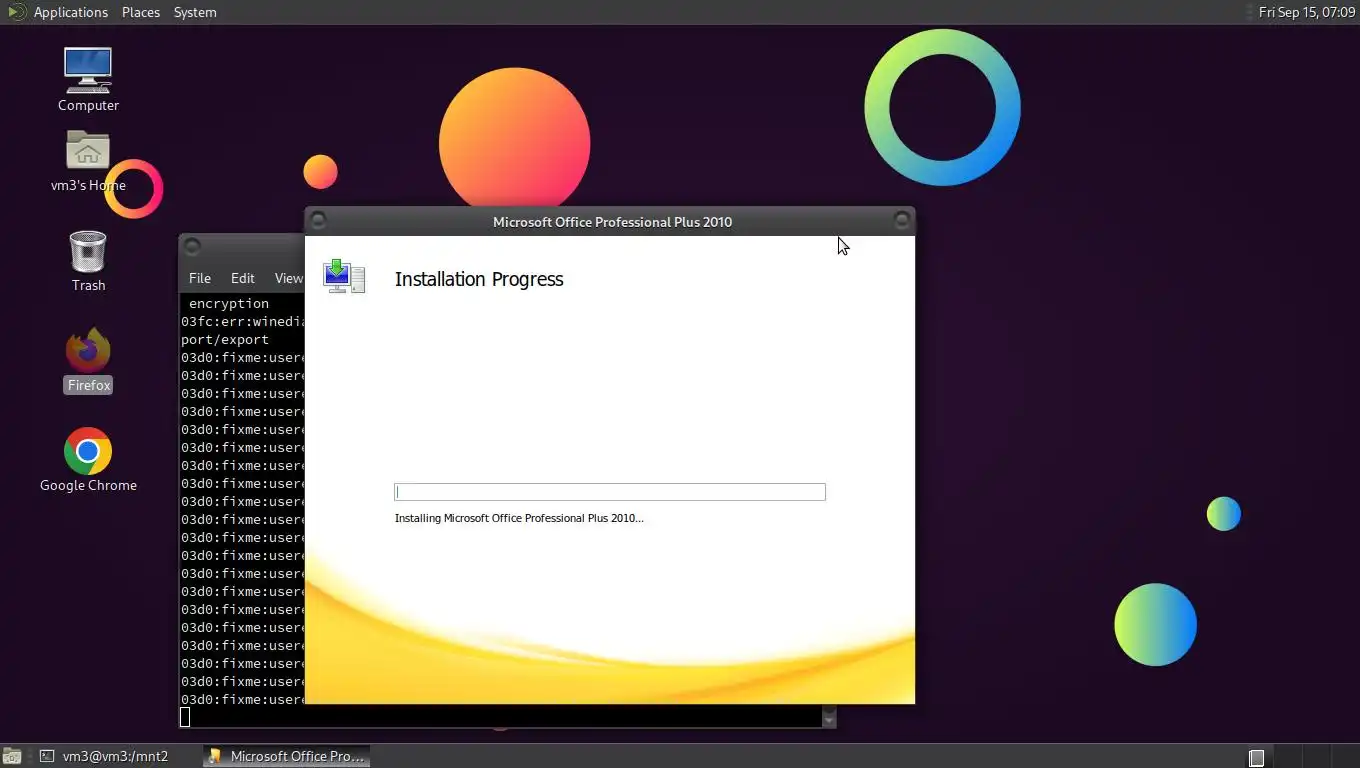The height and width of the screenshot is (768, 1360).
Task: Click the terminal cursor prompt block
Action: tap(185, 716)
